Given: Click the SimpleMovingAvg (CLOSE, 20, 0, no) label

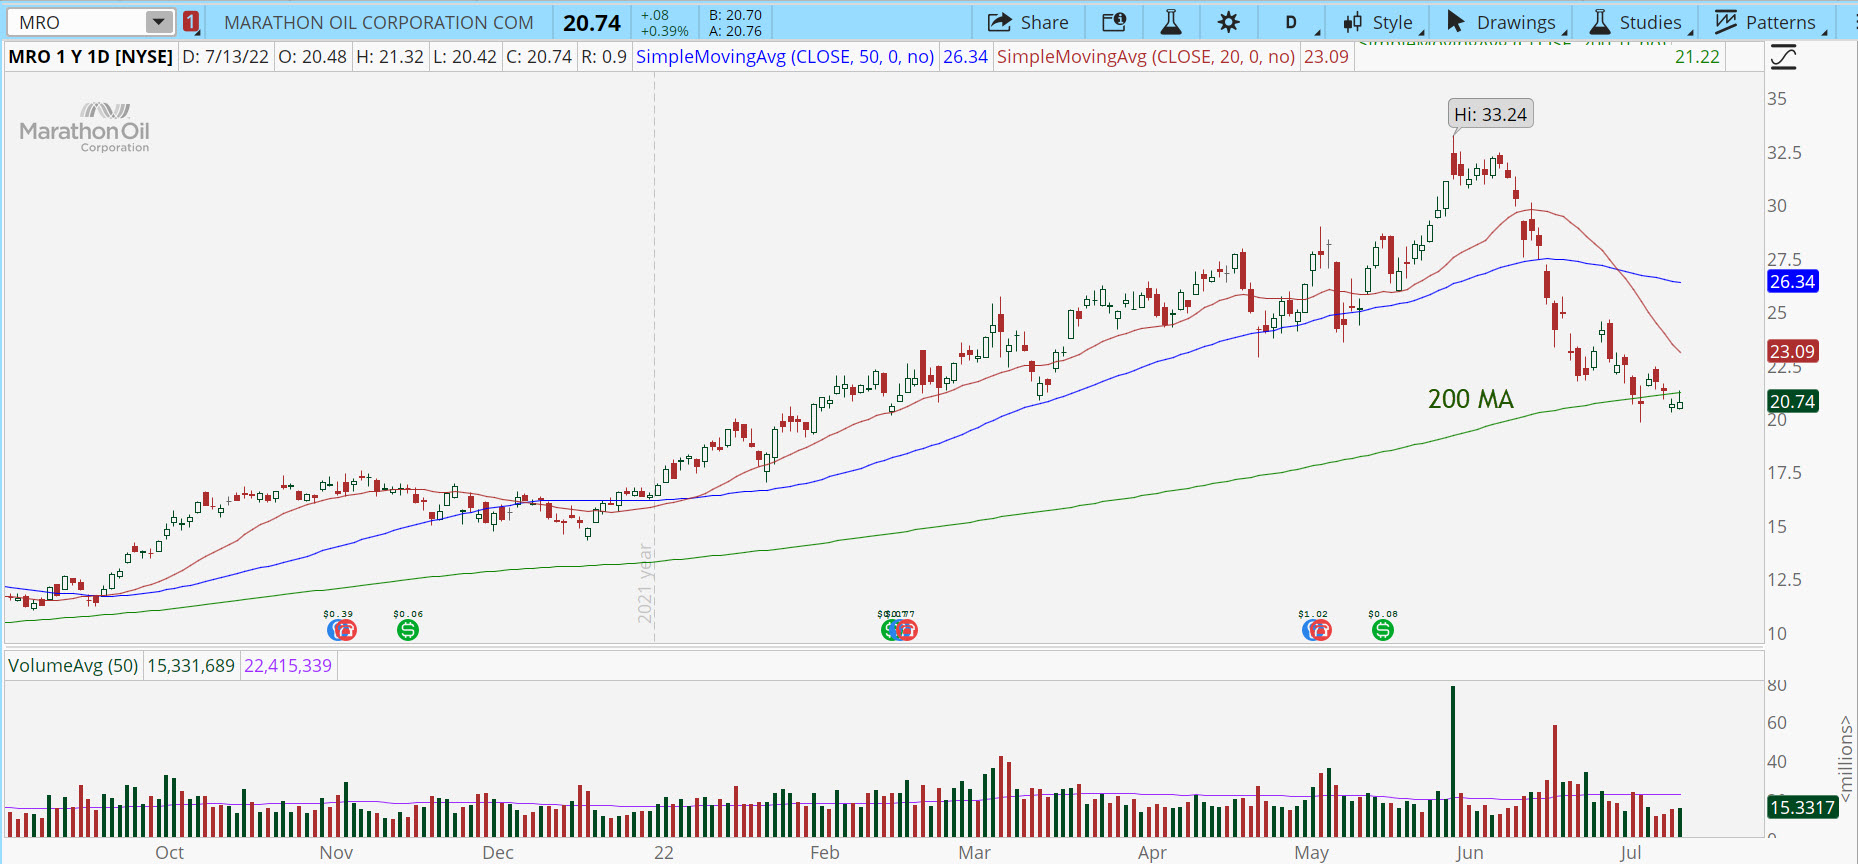Looking at the screenshot, I should [x=1146, y=57].
